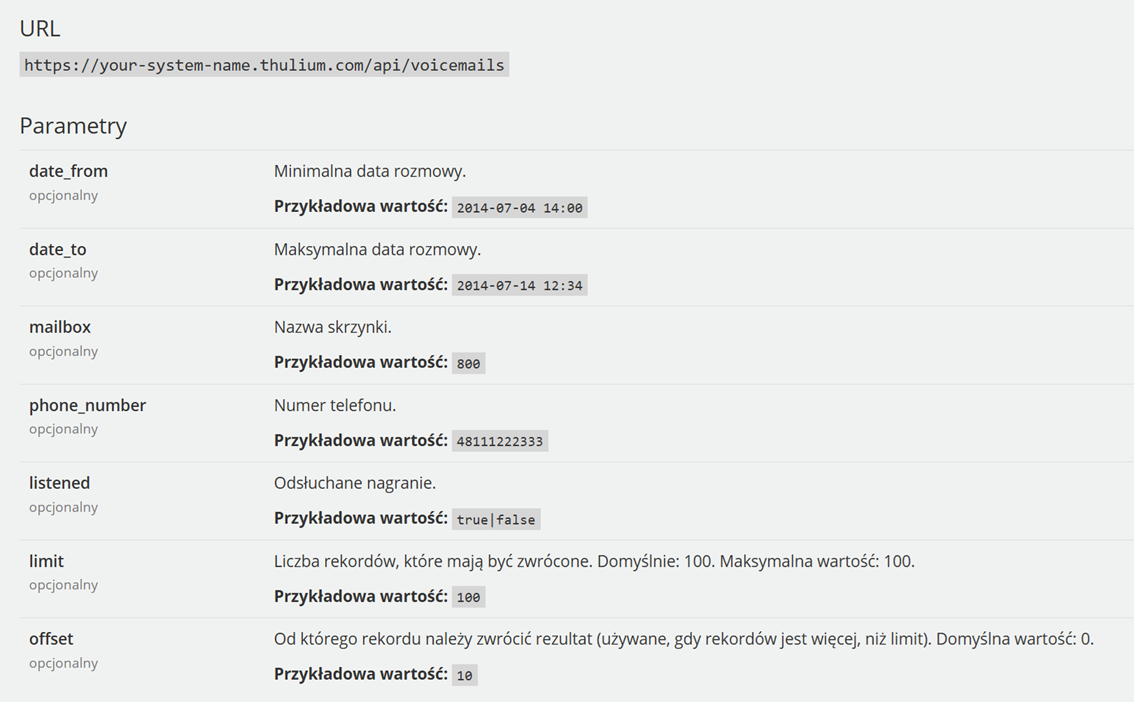The width and height of the screenshot is (1134, 702).
Task: Click the "Odsłuchane nagranie" description text
Action: (355, 483)
